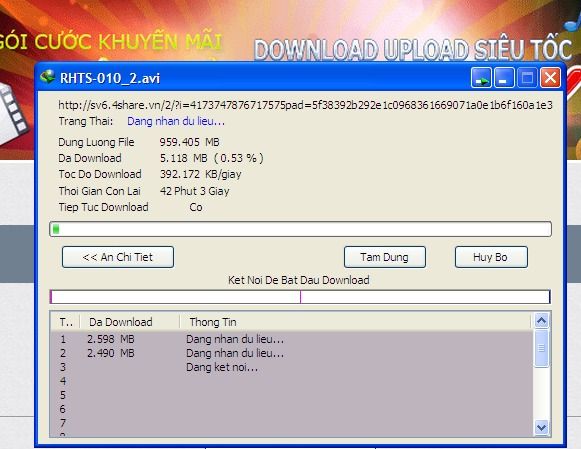581x449 pixels.
Task: Pause the download with Tam Dung
Action: pos(385,257)
